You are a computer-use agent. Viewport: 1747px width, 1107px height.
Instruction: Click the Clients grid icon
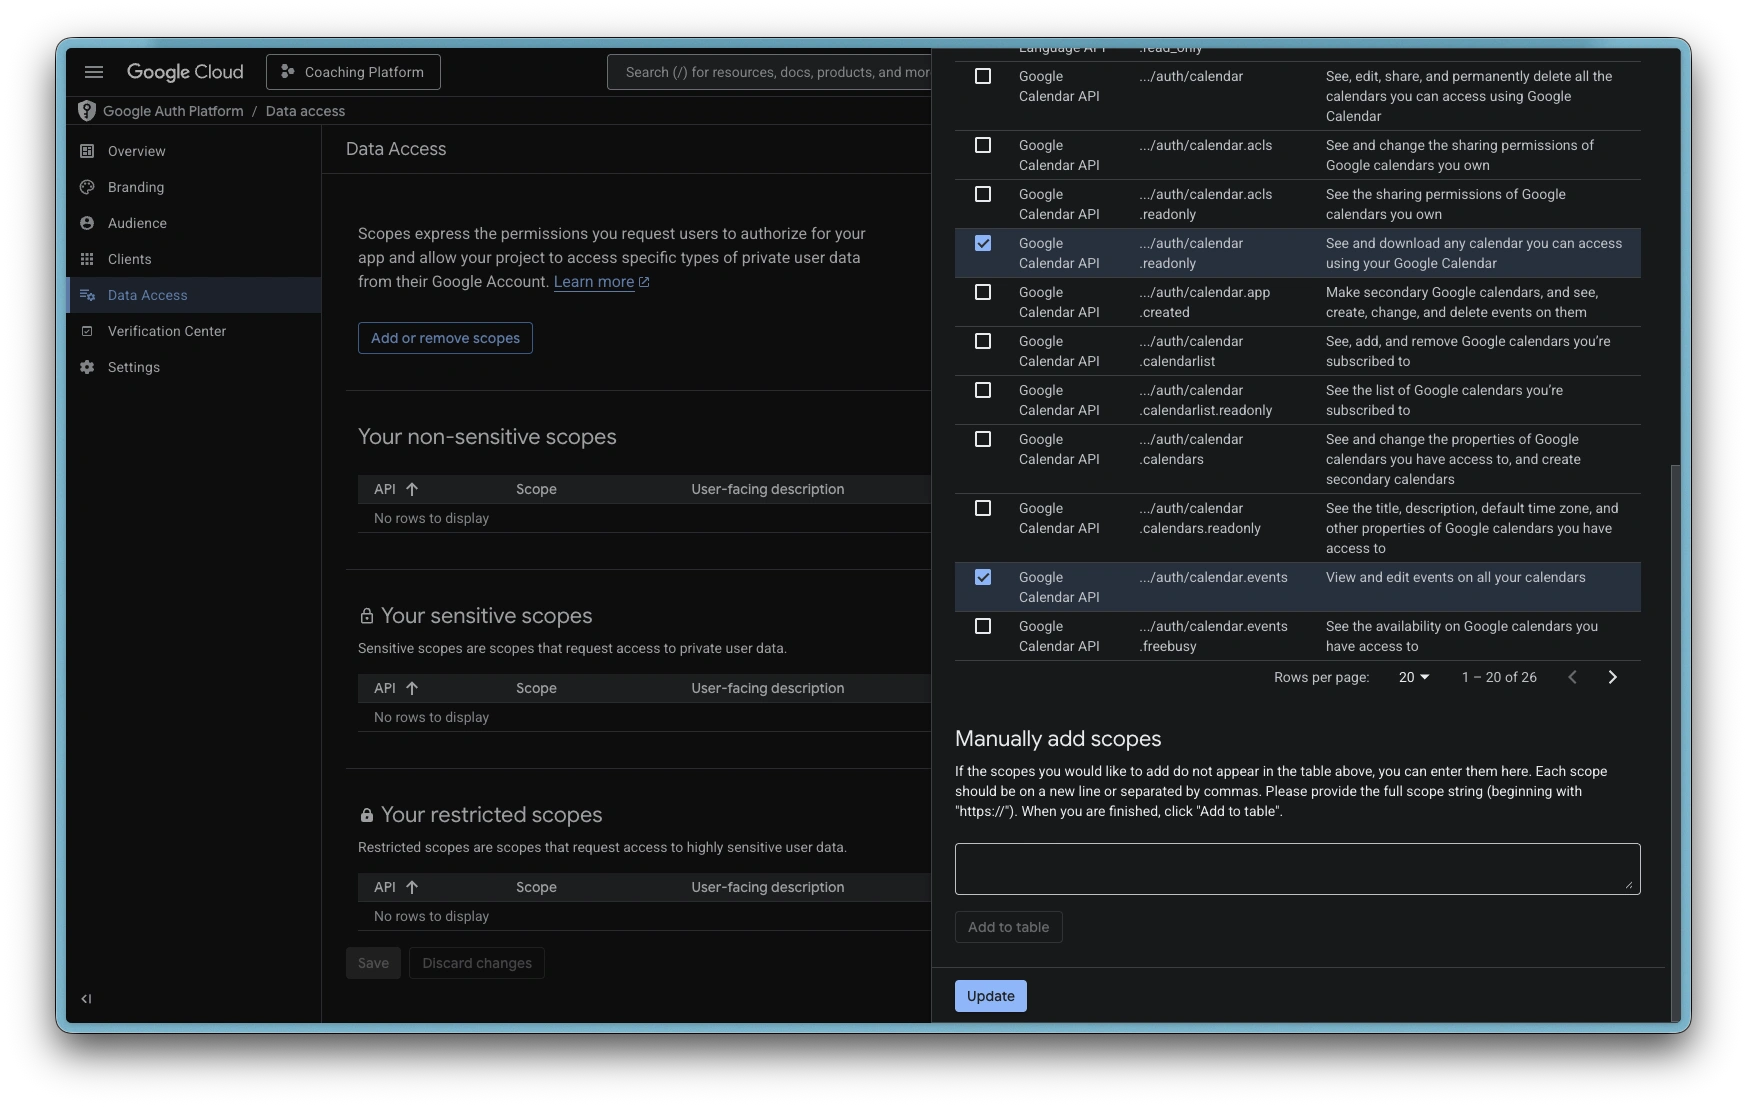point(87,259)
